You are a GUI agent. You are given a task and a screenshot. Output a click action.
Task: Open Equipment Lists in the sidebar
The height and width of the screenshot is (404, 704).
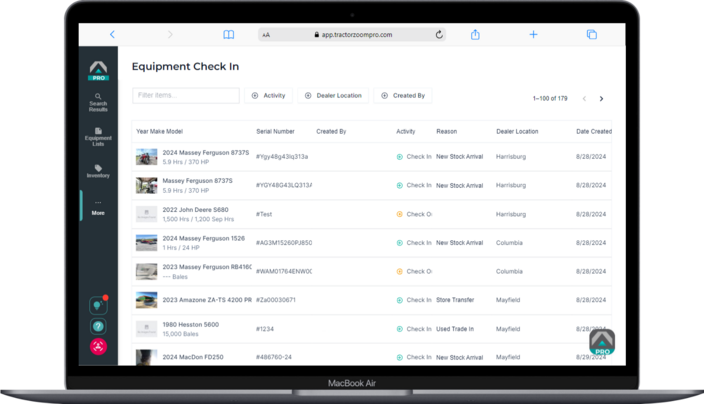(98, 137)
